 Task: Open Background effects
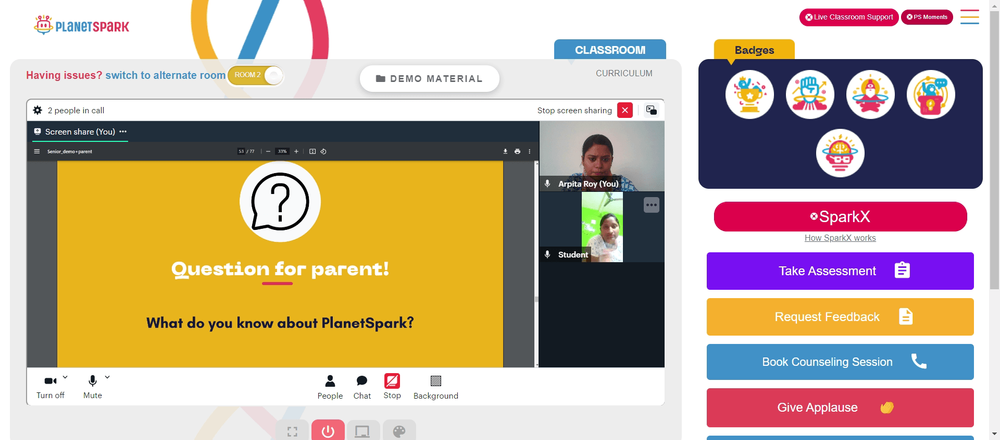(436, 387)
